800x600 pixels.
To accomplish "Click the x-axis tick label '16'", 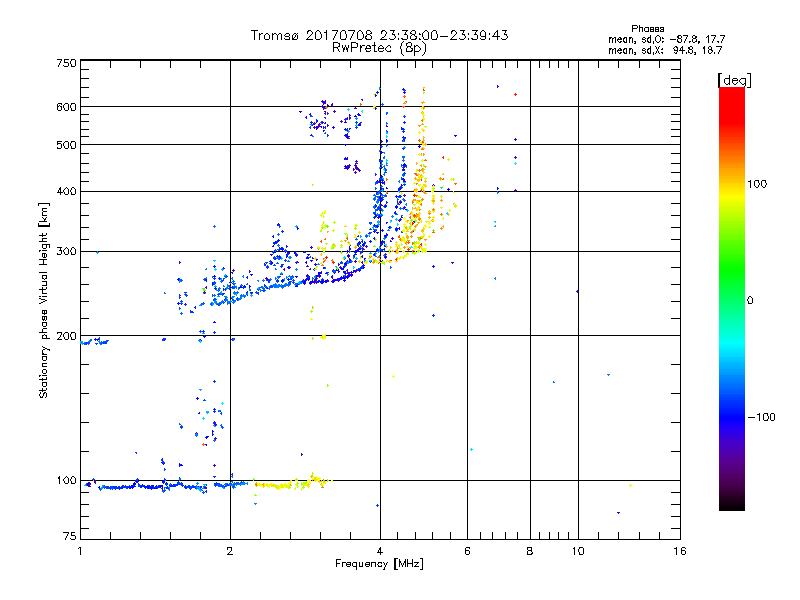I will [x=680, y=551].
